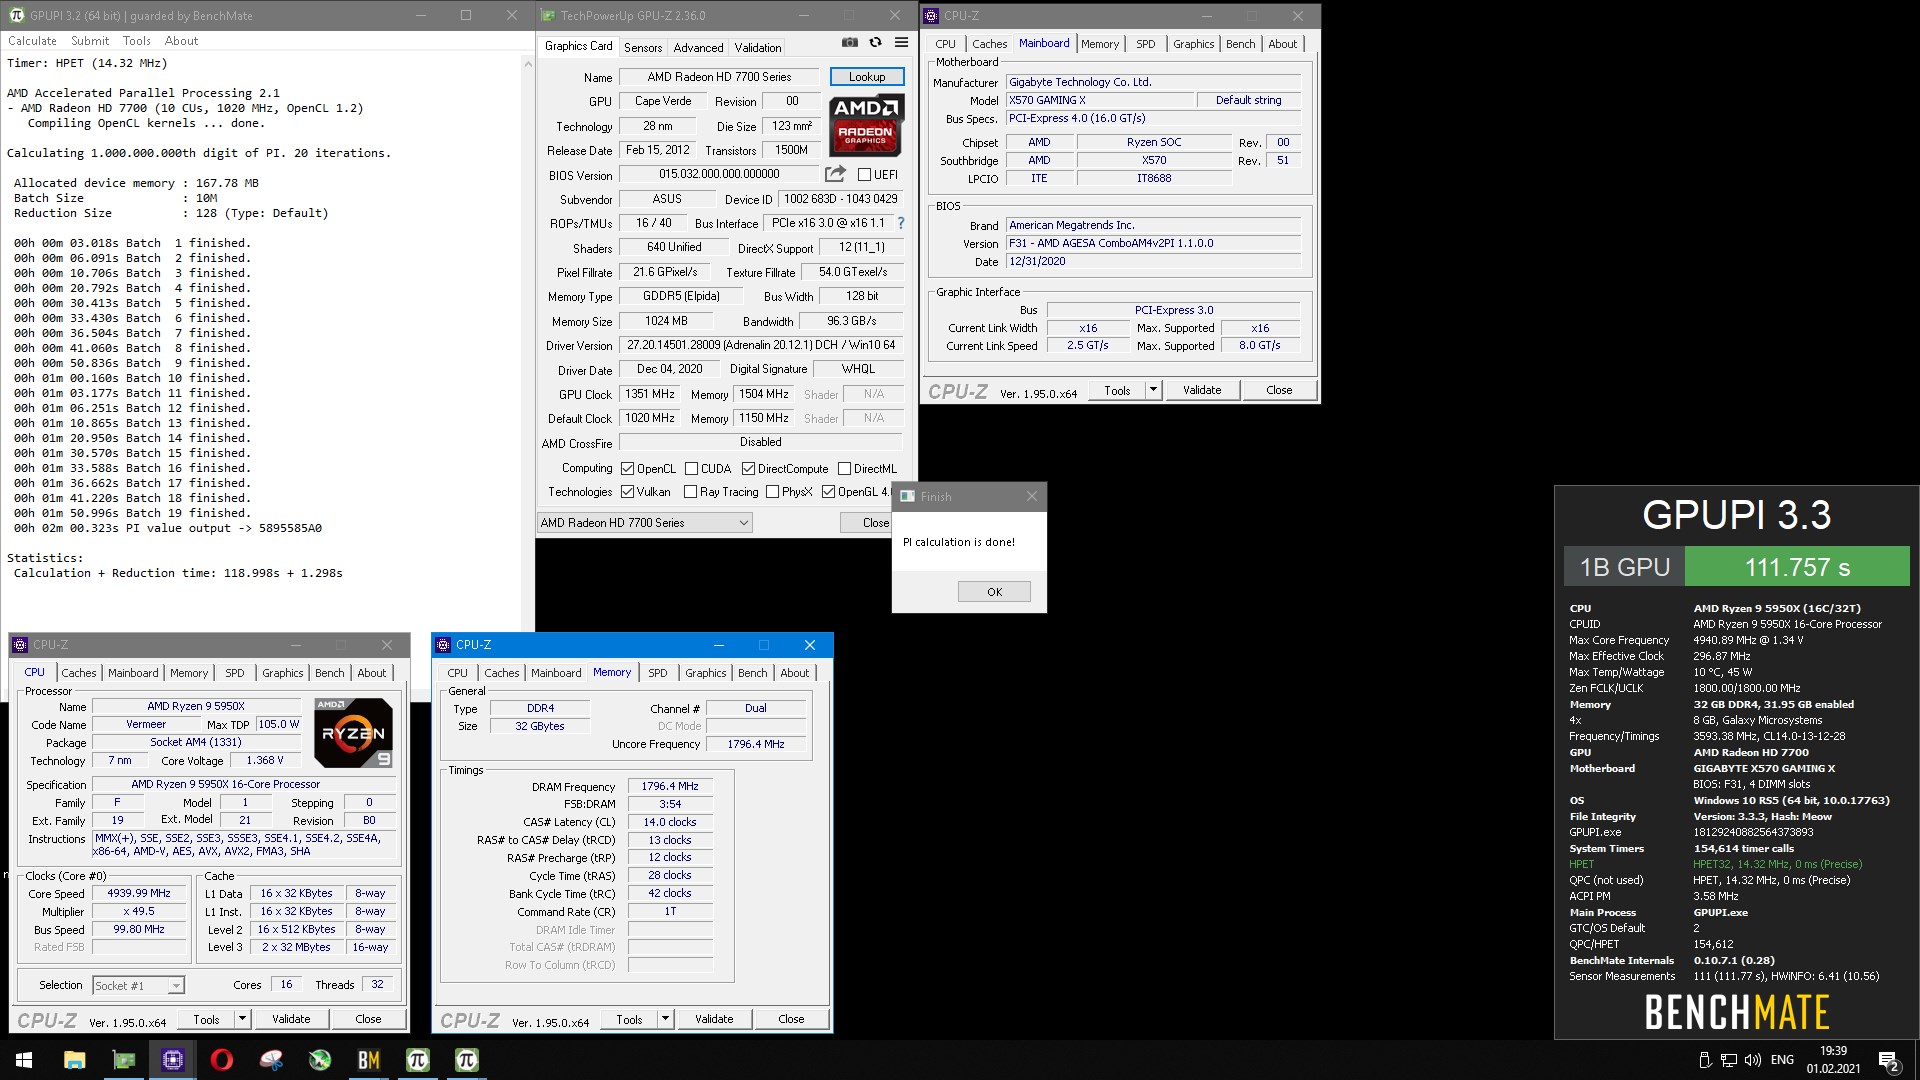Click the safely remove hardware tray icon
The height and width of the screenshot is (1080, 1920).
click(x=1705, y=1060)
